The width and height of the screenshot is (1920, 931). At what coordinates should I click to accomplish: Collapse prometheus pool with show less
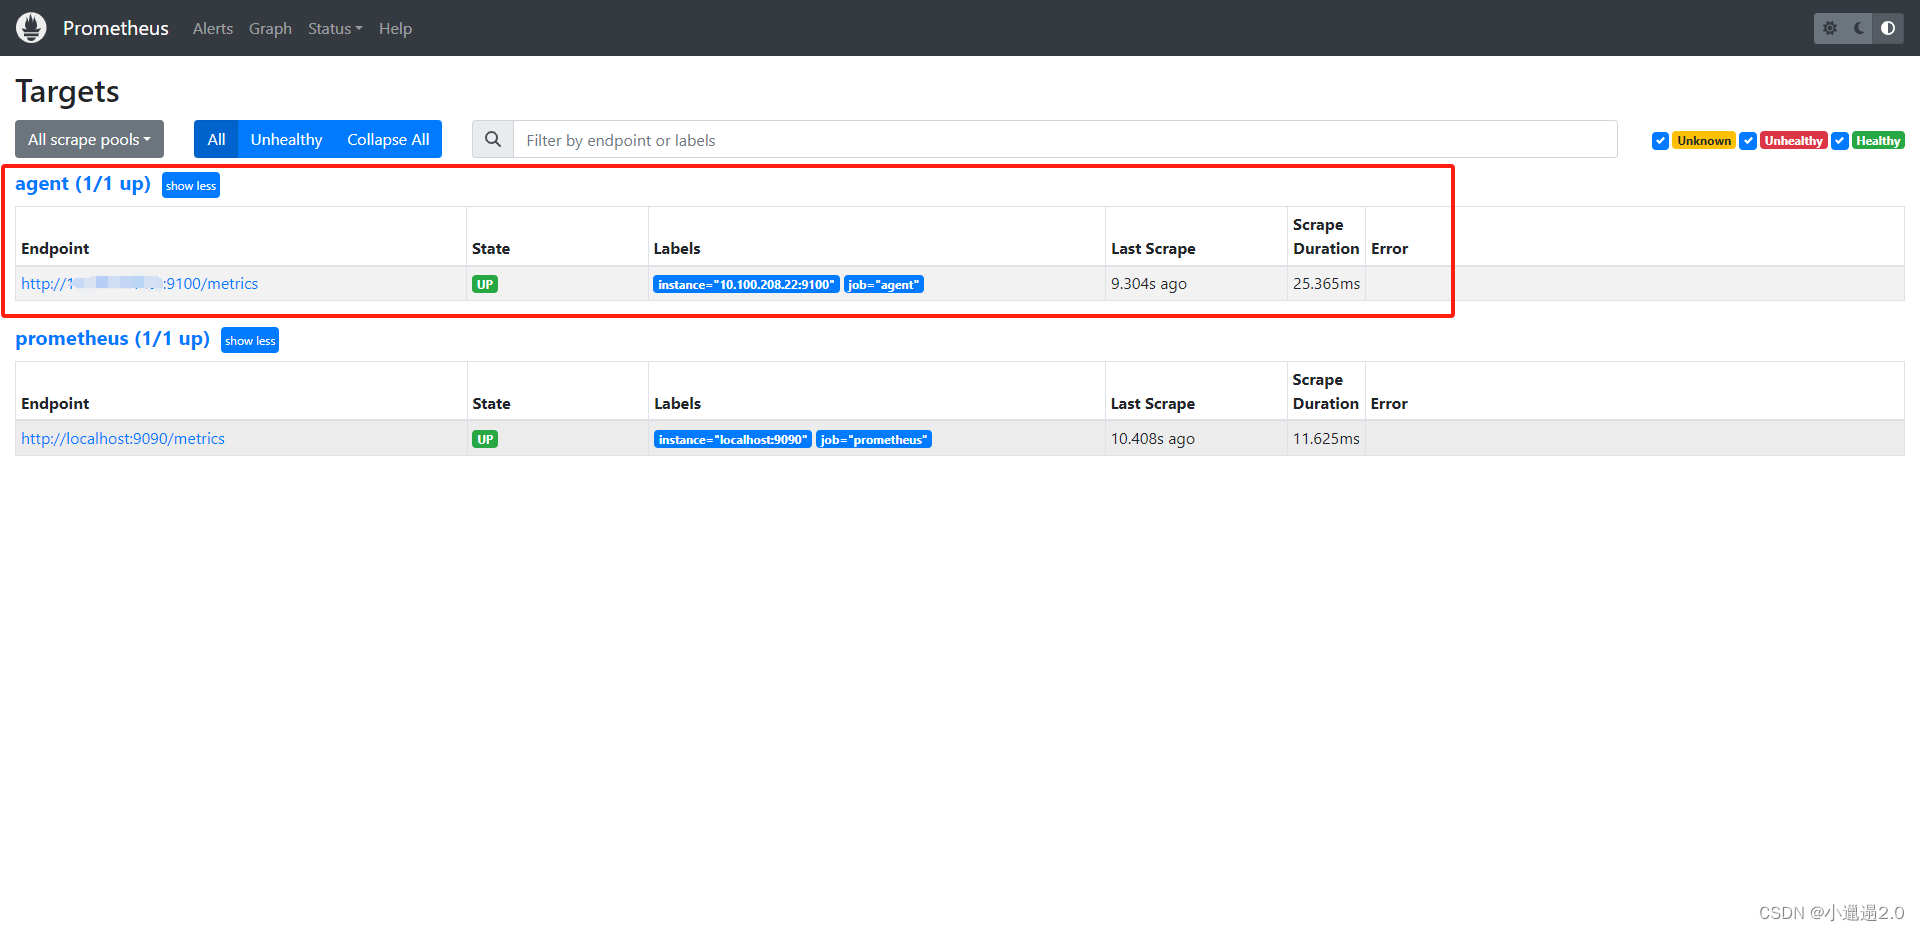[250, 341]
